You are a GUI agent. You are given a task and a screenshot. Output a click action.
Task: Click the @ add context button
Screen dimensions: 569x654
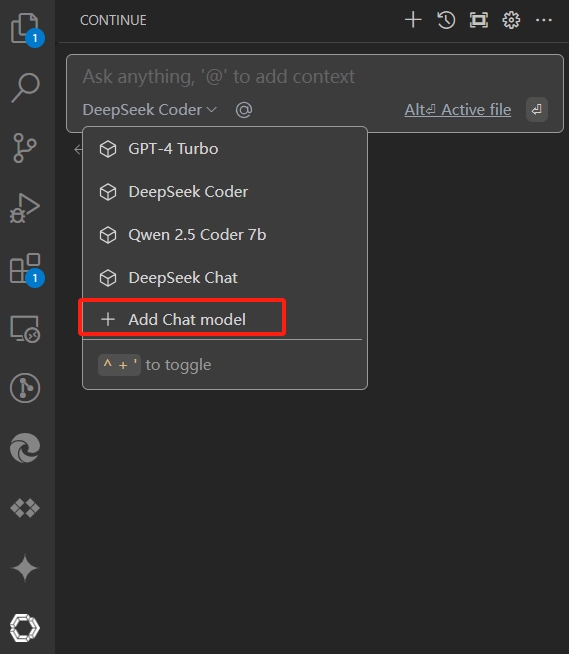(244, 110)
